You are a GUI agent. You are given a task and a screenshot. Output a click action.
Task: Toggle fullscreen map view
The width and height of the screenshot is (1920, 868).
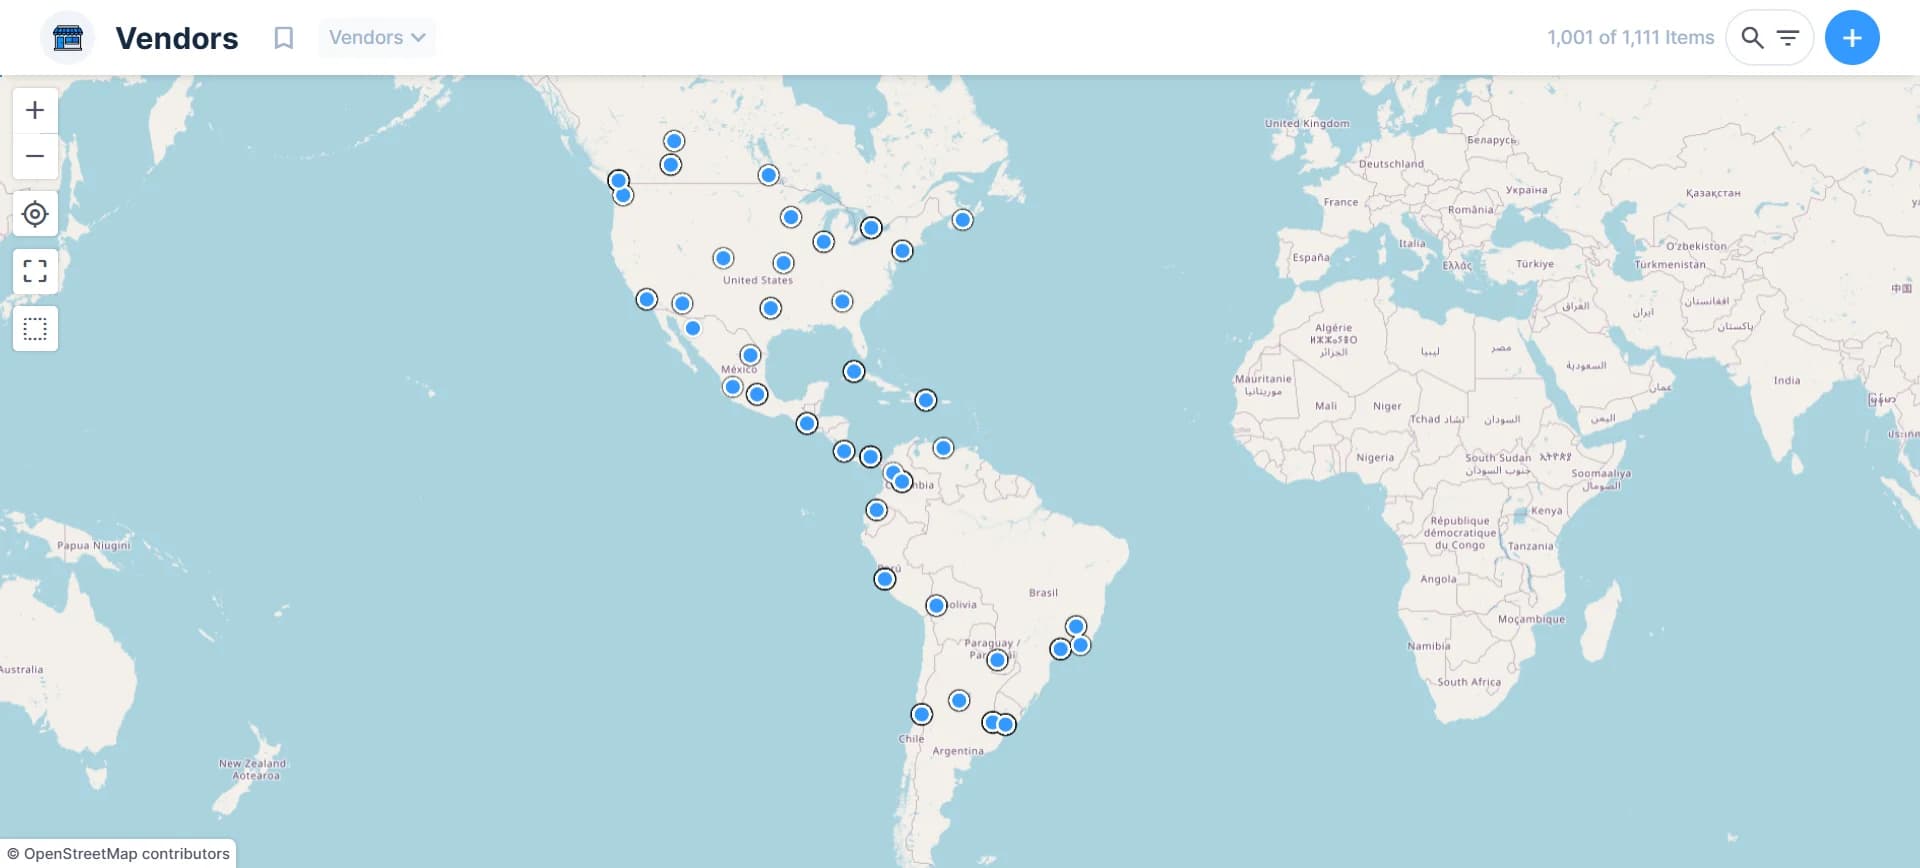pos(35,271)
